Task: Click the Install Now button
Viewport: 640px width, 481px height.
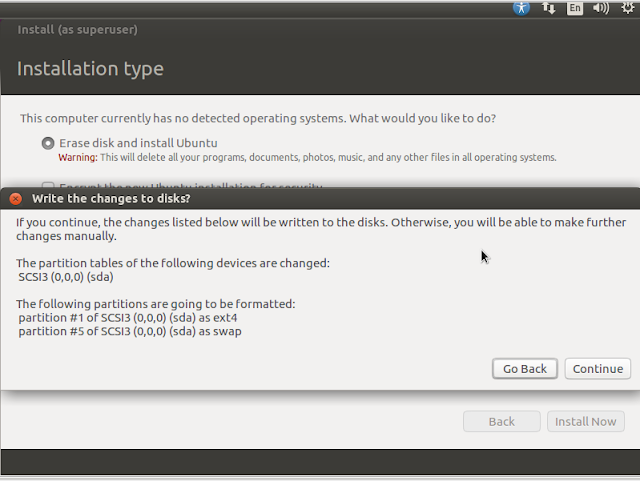Action: [x=585, y=421]
